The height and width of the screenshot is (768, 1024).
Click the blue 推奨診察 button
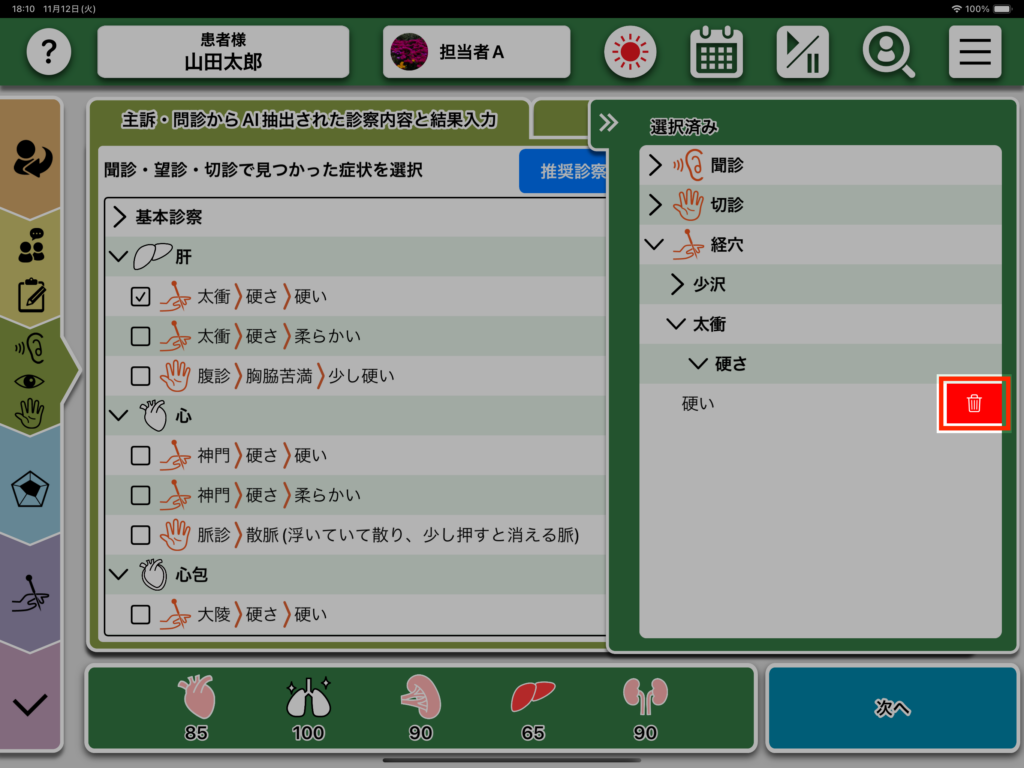[564, 171]
